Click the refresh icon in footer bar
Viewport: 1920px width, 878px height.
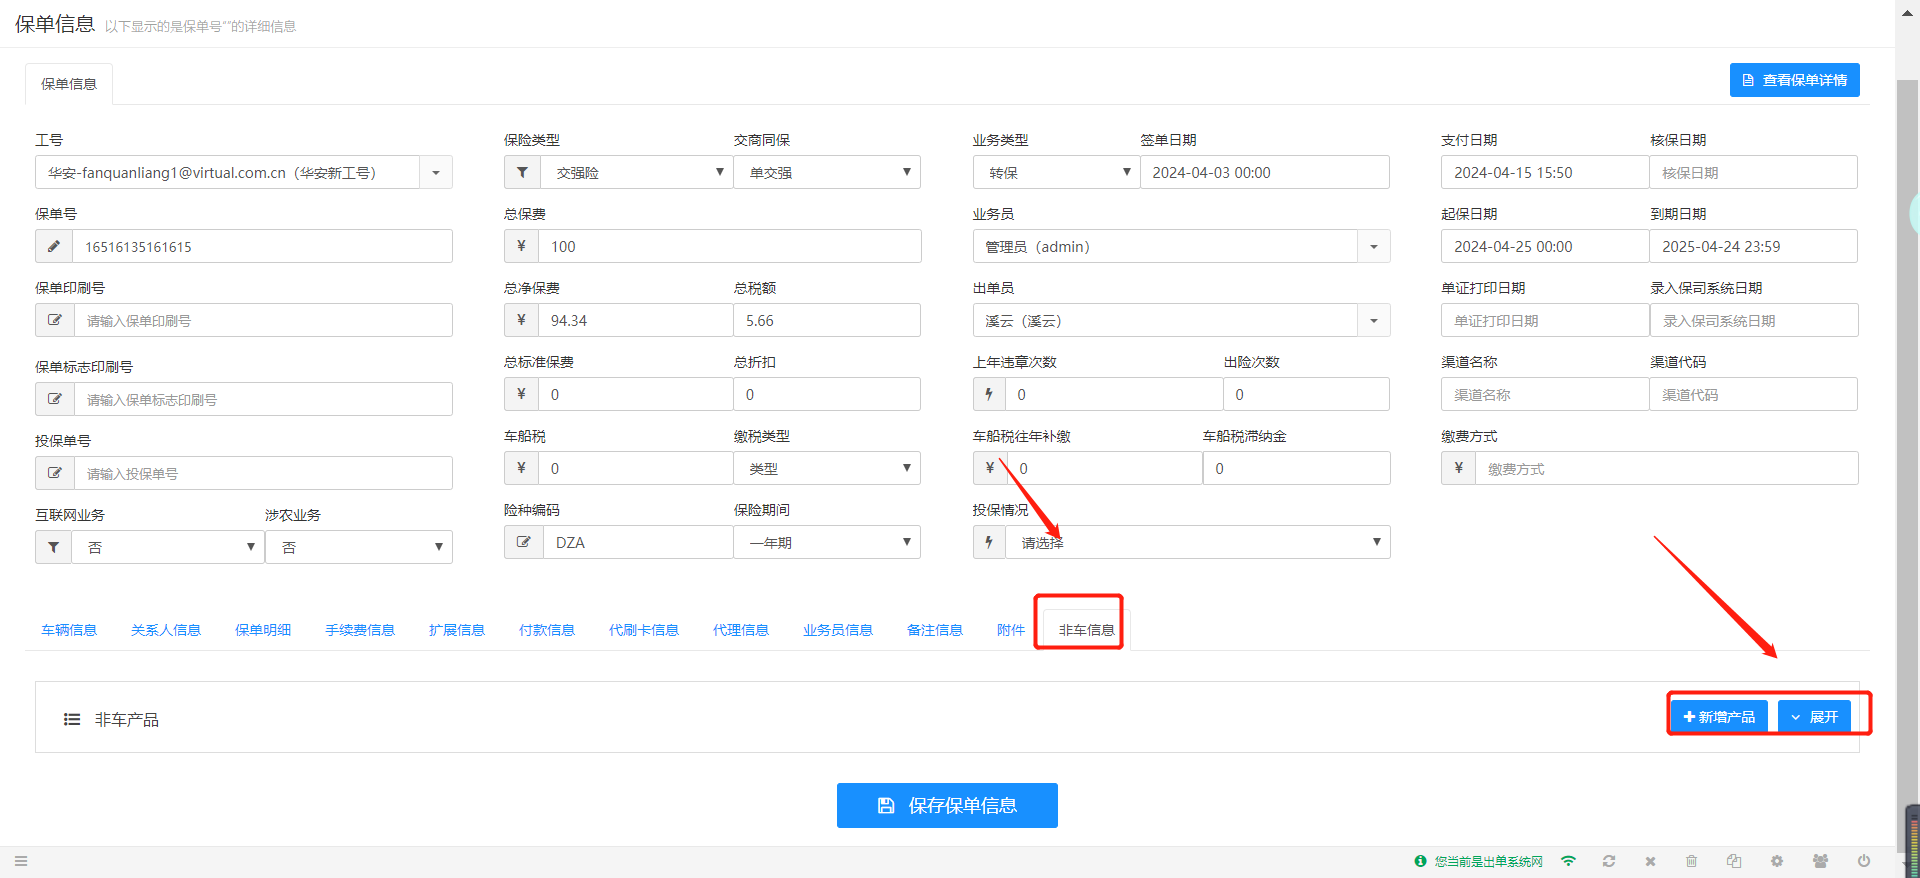pos(1609,861)
